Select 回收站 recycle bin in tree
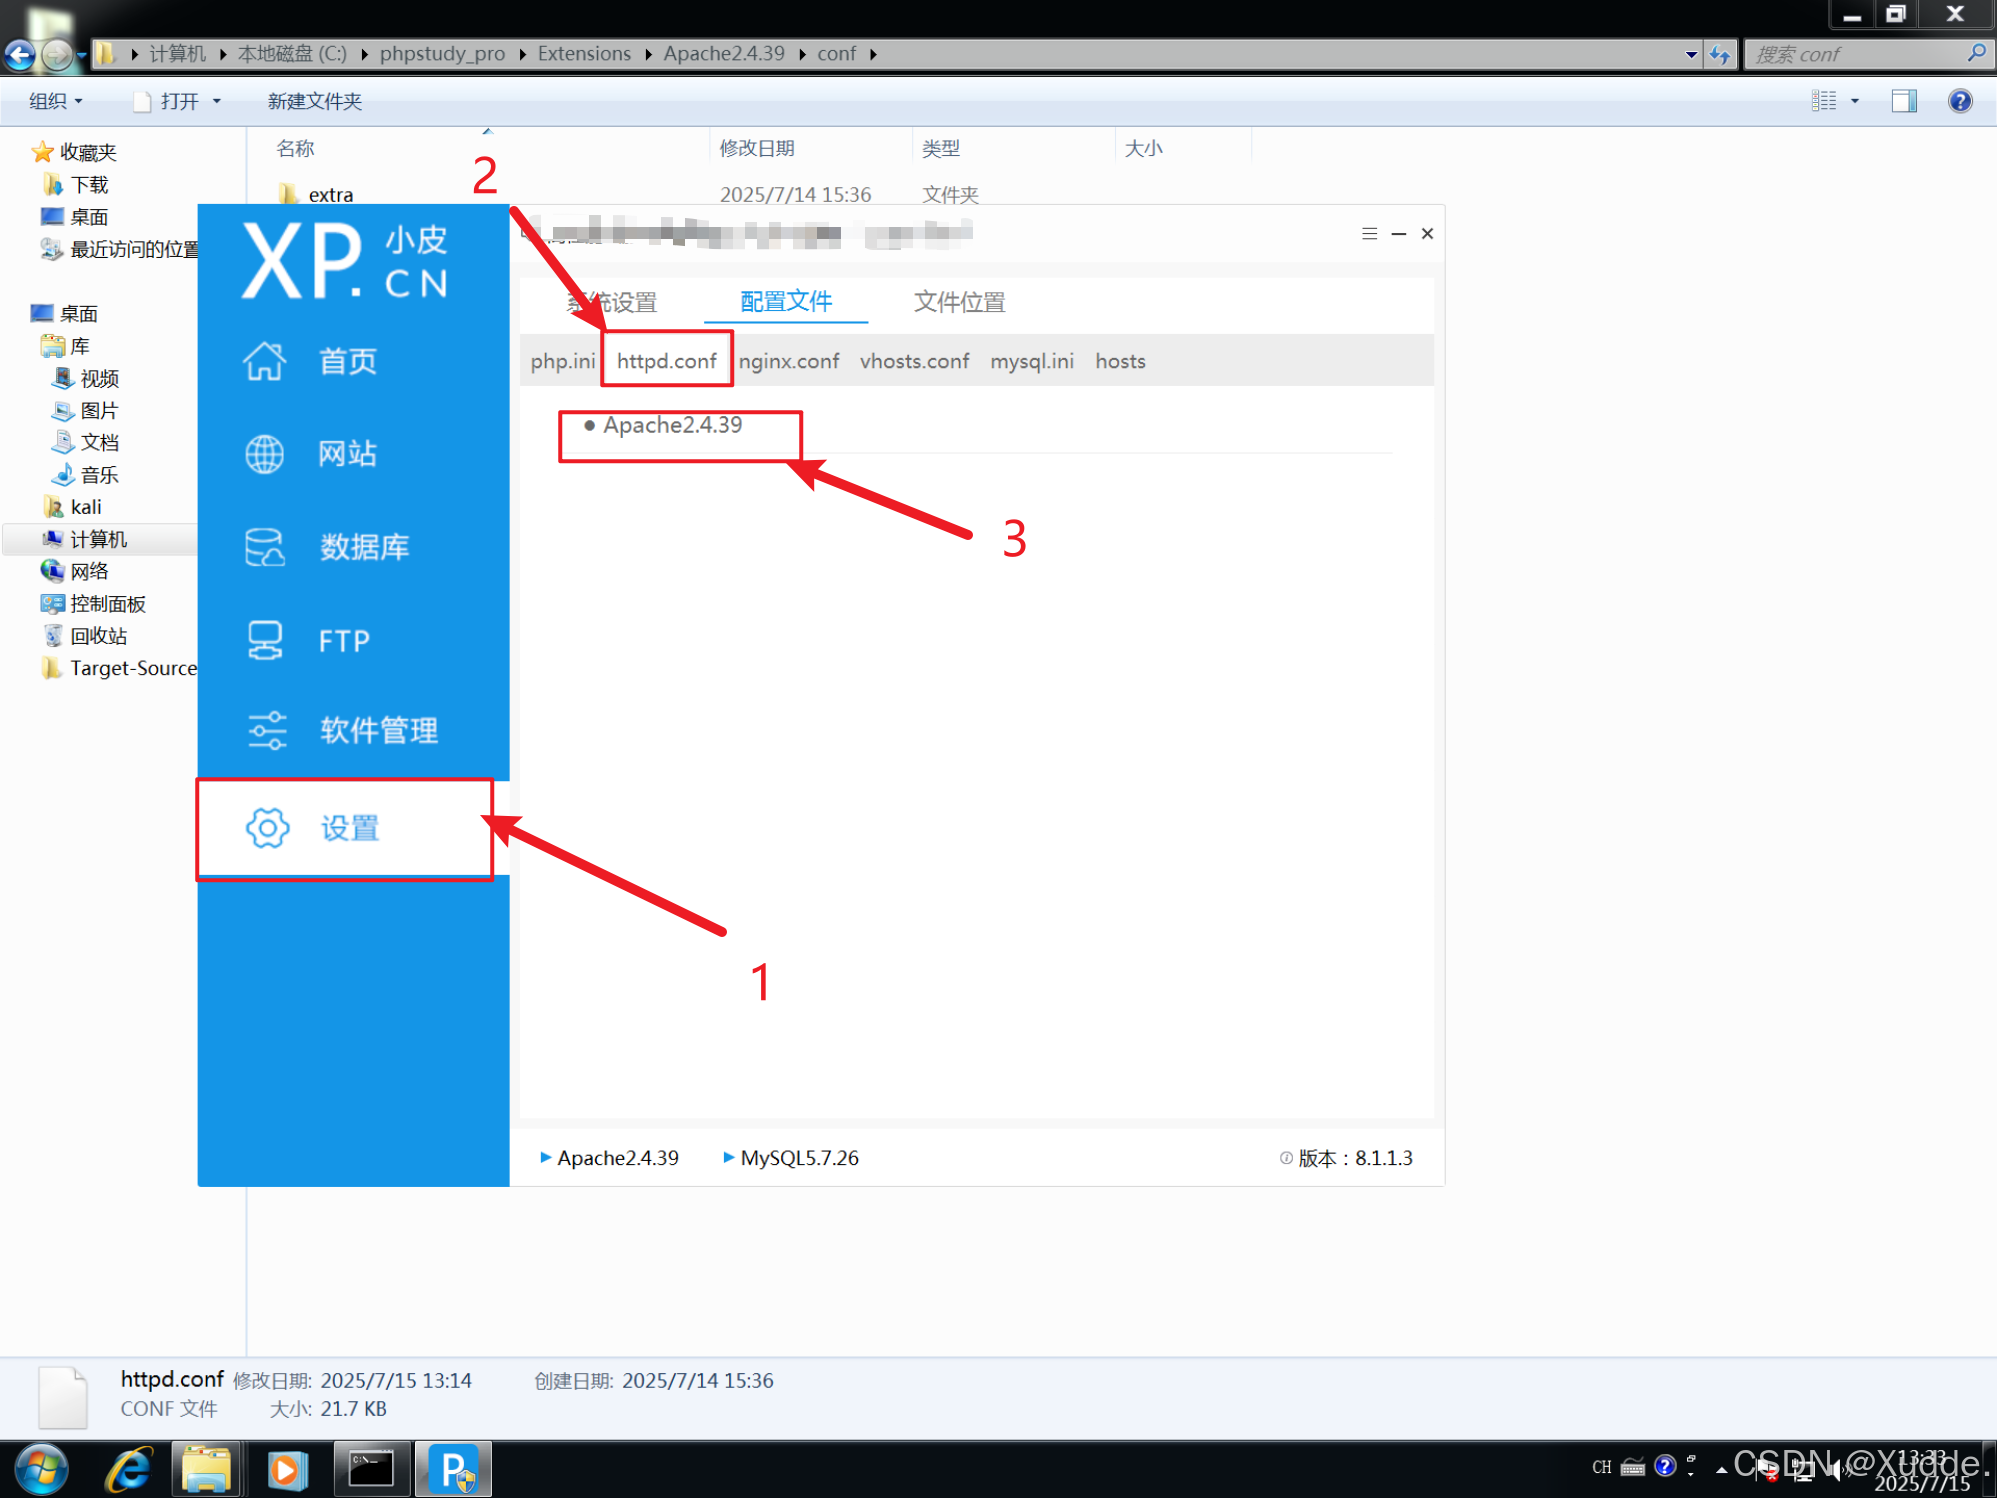 [86, 635]
